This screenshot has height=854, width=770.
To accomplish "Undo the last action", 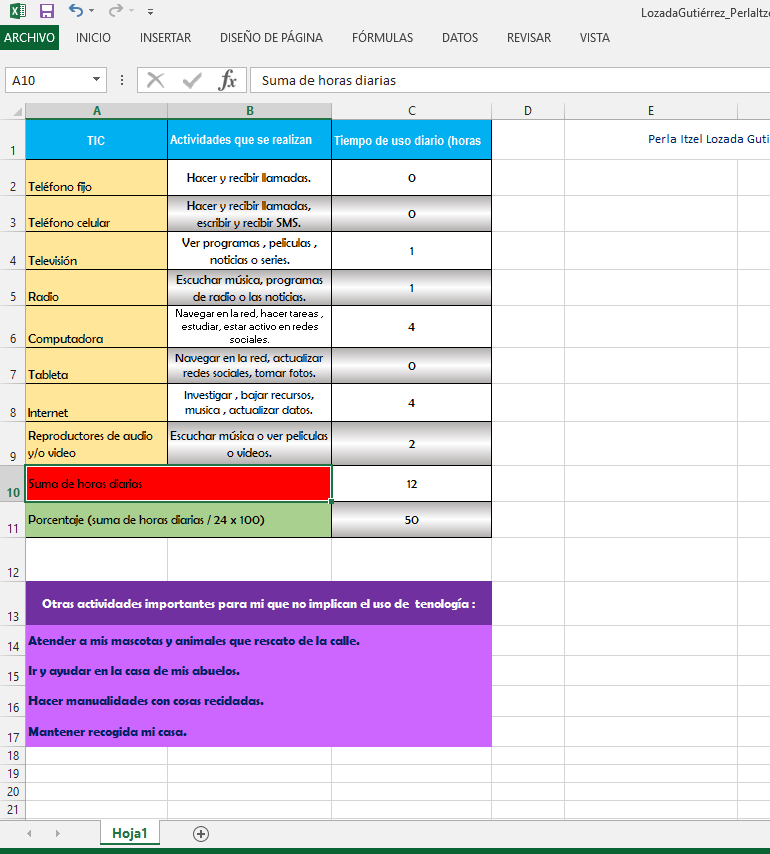I will click(76, 10).
